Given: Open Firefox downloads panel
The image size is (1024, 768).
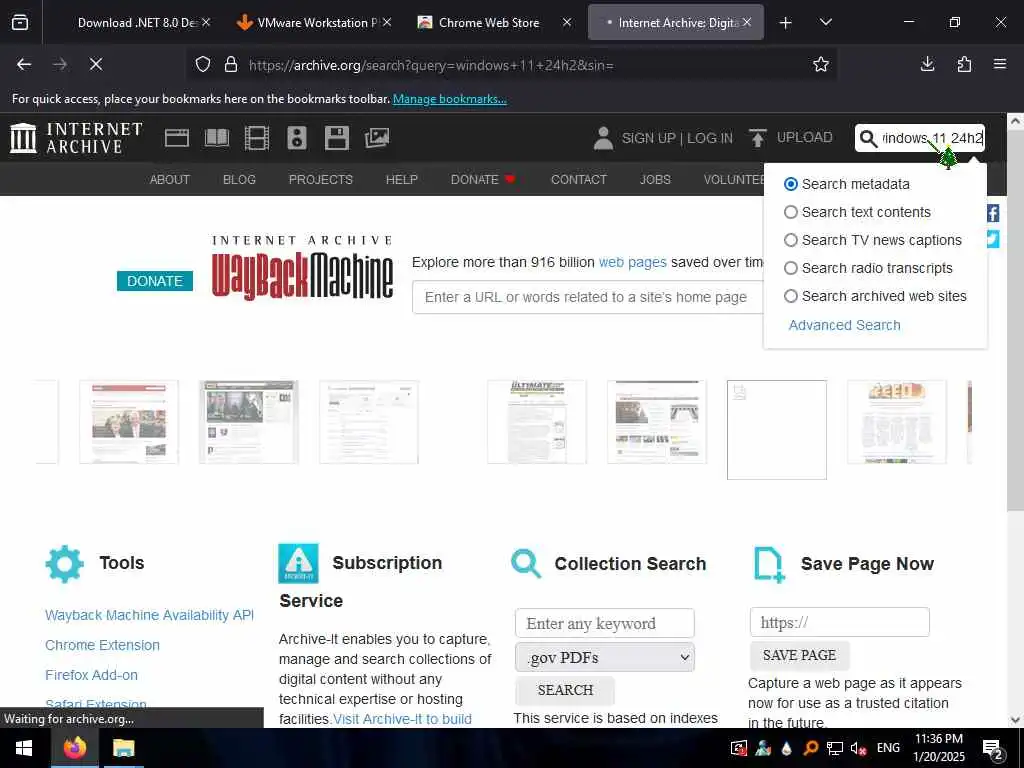Looking at the screenshot, I should tap(927, 64).
